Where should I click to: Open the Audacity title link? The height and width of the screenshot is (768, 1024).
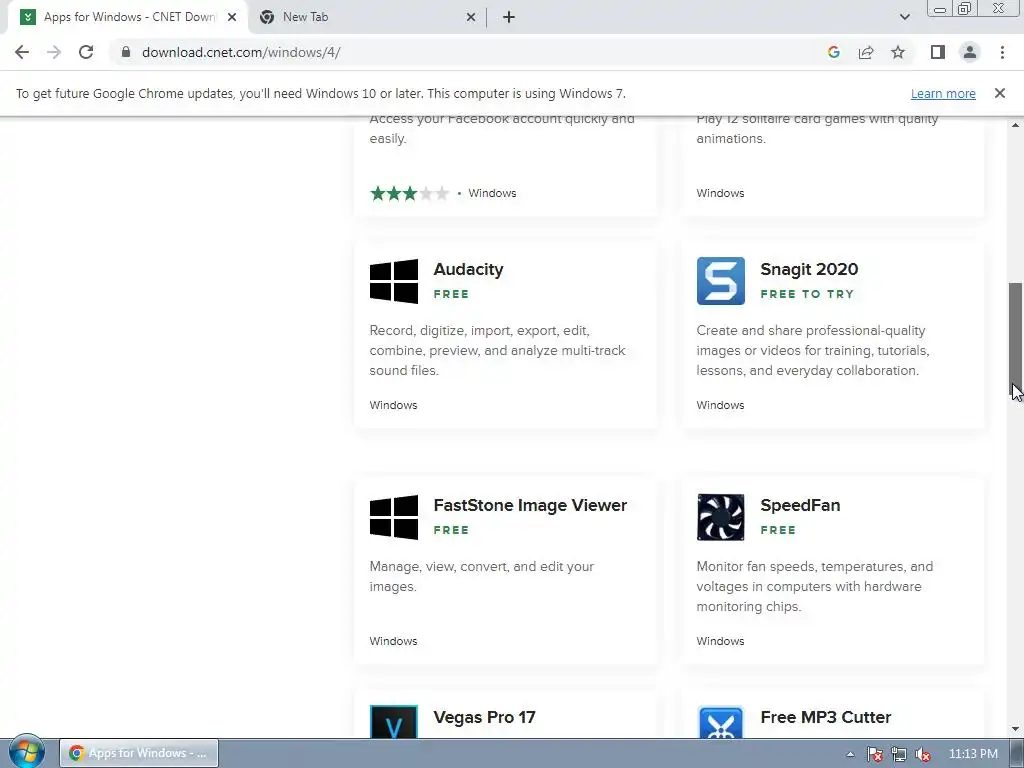click(x=468, y=269)
